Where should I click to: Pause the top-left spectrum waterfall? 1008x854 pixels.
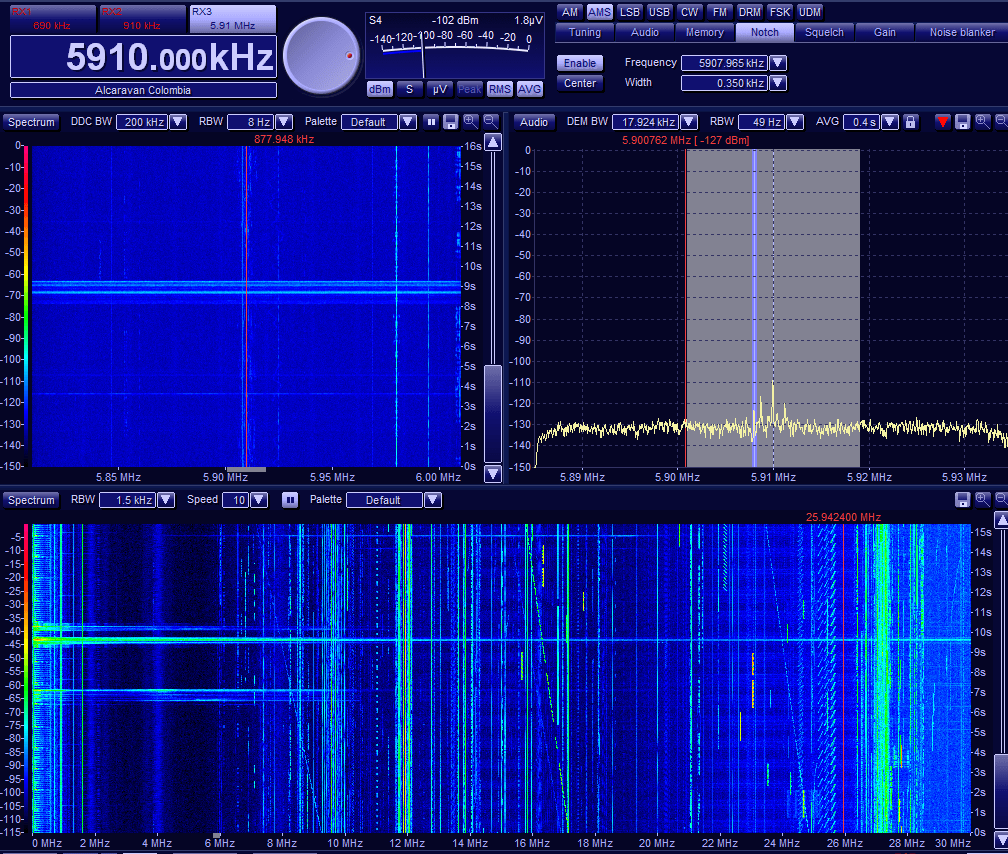coord(431,122)
